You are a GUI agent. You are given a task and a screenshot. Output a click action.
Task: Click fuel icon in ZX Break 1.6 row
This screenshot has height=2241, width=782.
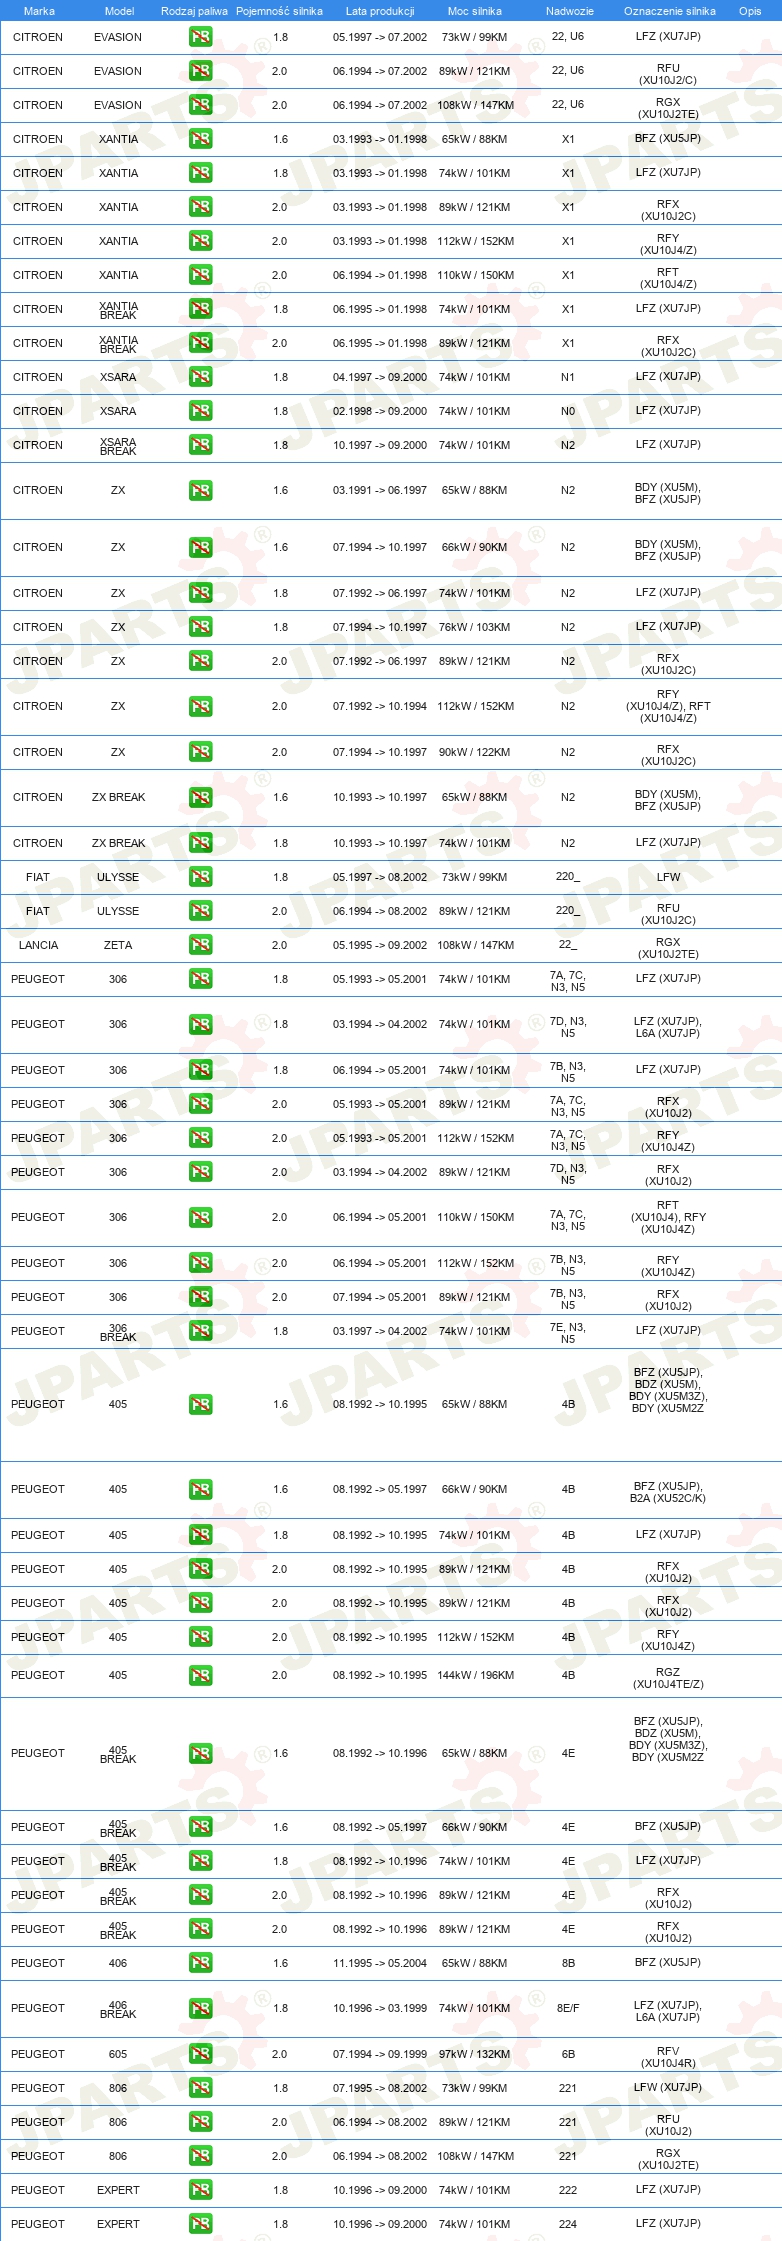click(200, 798)
